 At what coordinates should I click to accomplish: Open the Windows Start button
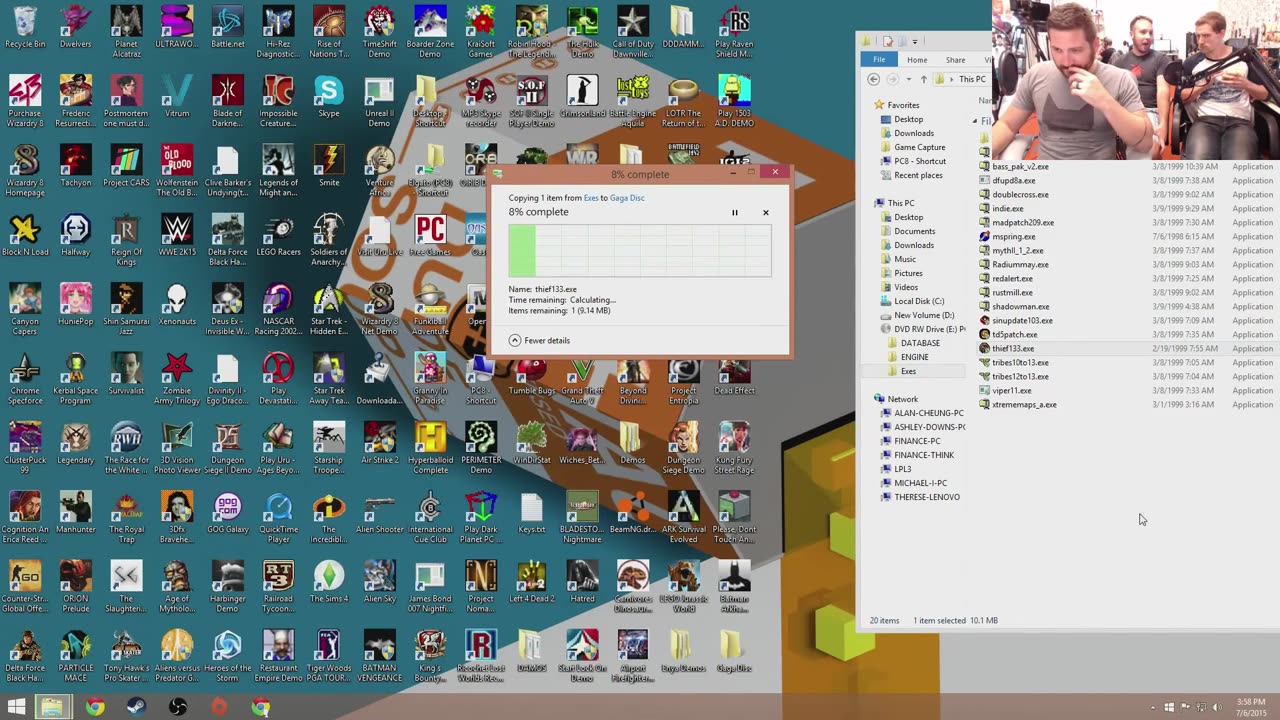tap(17, 707)
